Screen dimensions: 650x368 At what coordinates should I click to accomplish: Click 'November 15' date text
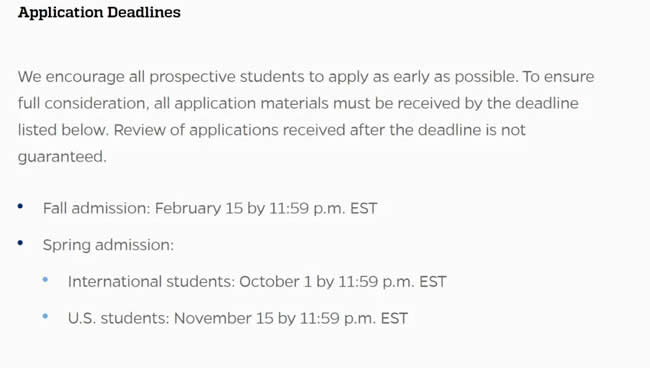(223, 319)
